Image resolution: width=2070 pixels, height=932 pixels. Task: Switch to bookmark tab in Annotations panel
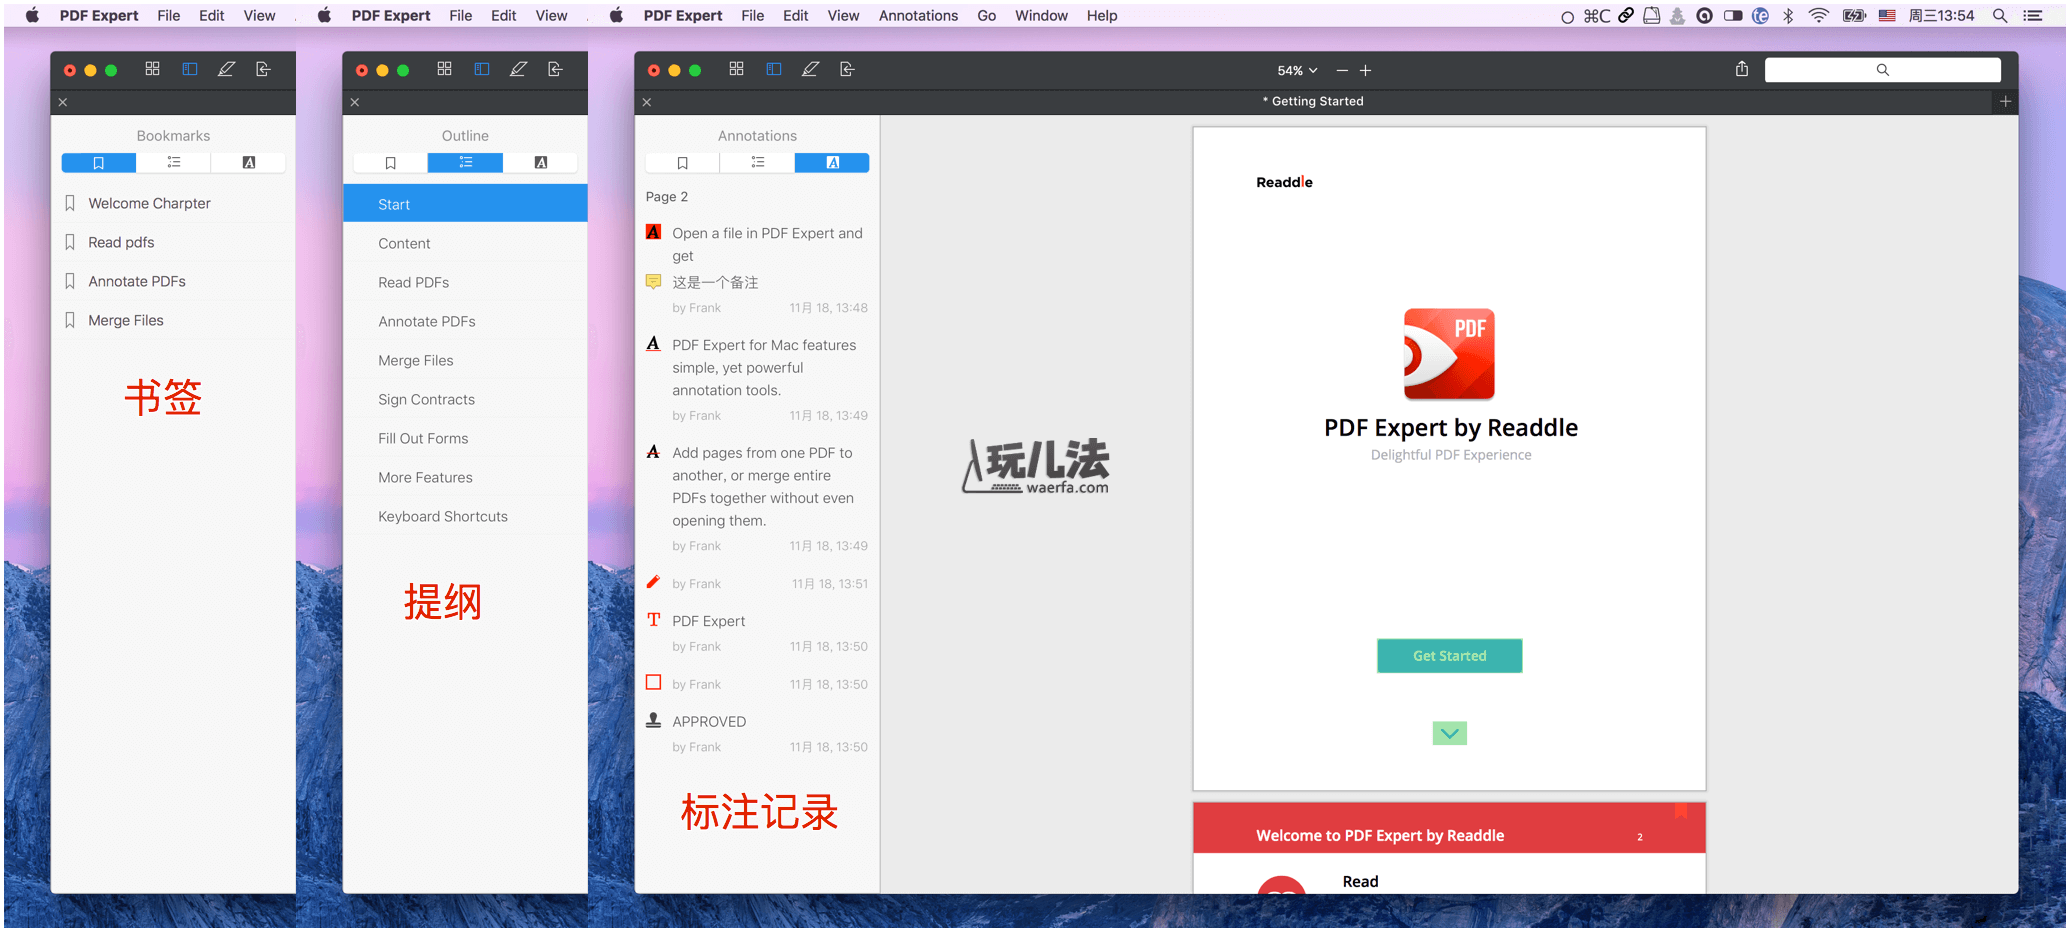coord(682,163)
